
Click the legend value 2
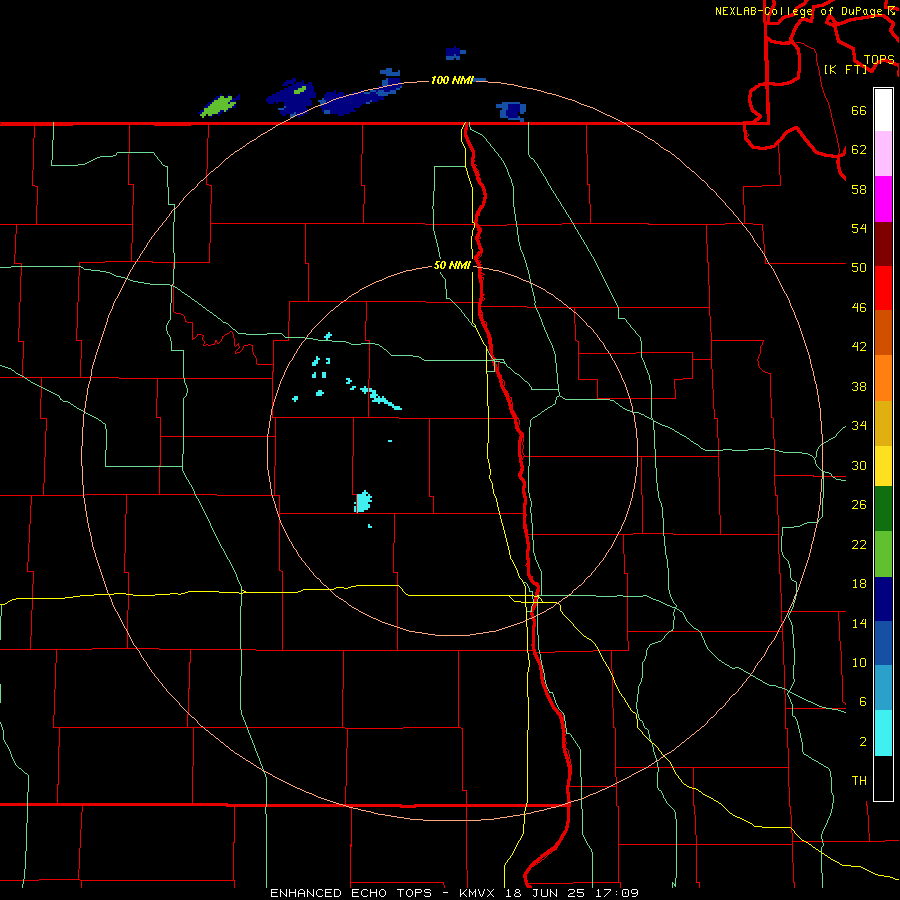(862, 742)
